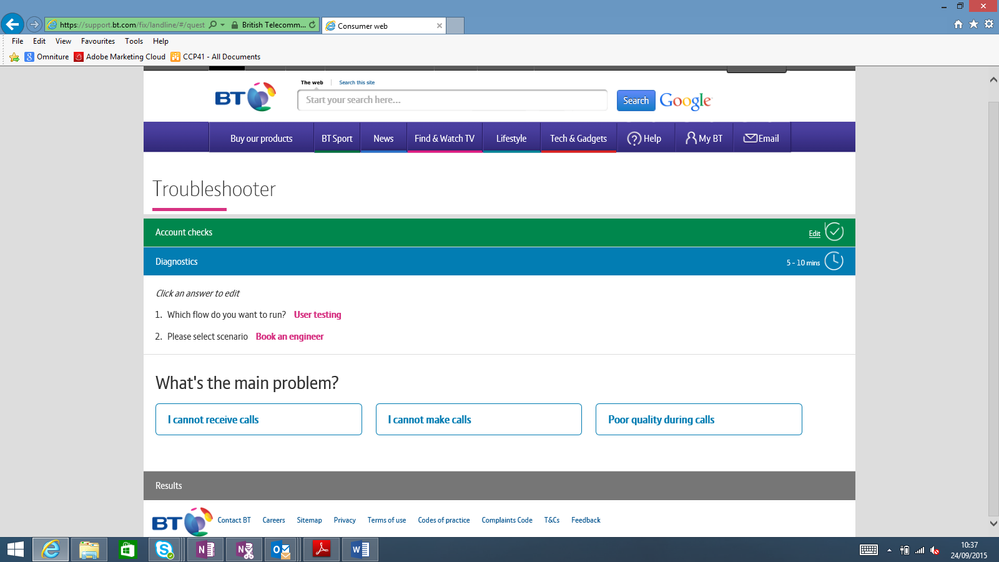This screenshot has height=562, width=999.
Task: Open the Favourites menu
Action: click(97, 41)
